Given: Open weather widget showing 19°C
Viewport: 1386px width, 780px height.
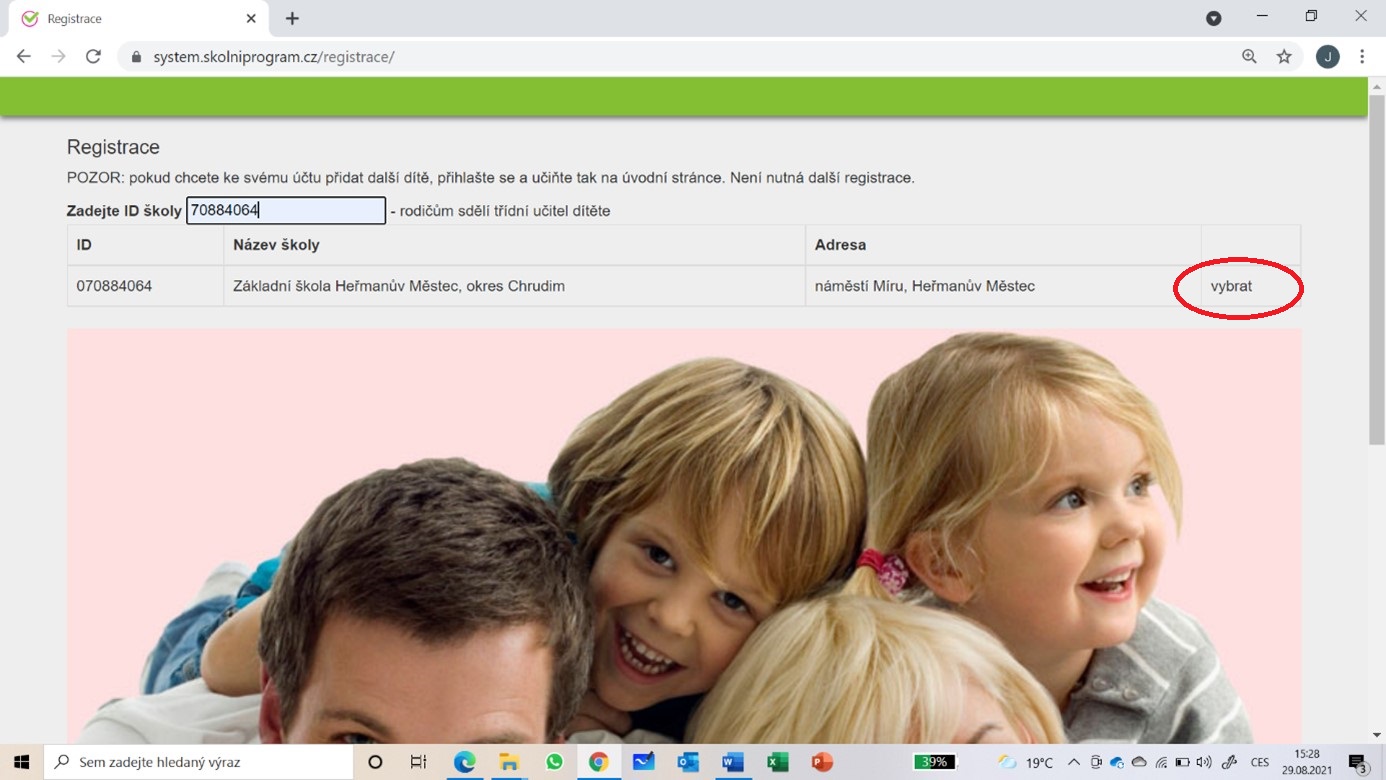Looking at the screenshot, I should (x=1025, y=762).
